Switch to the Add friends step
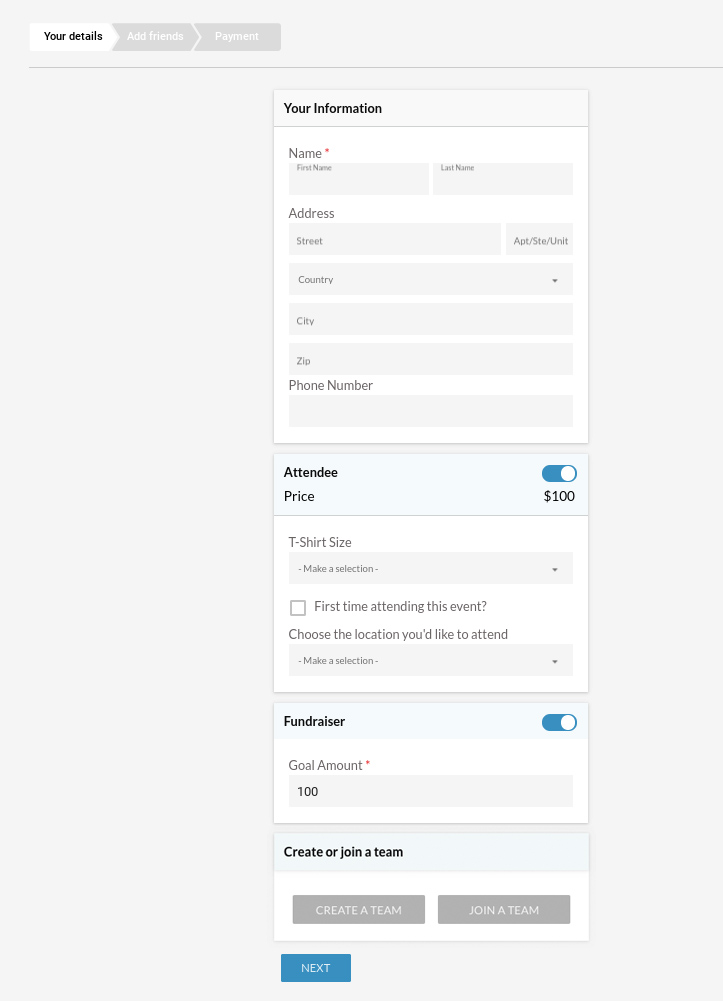Image resolution: width=723 pixels, height=1001 pixels. (154, 36)
